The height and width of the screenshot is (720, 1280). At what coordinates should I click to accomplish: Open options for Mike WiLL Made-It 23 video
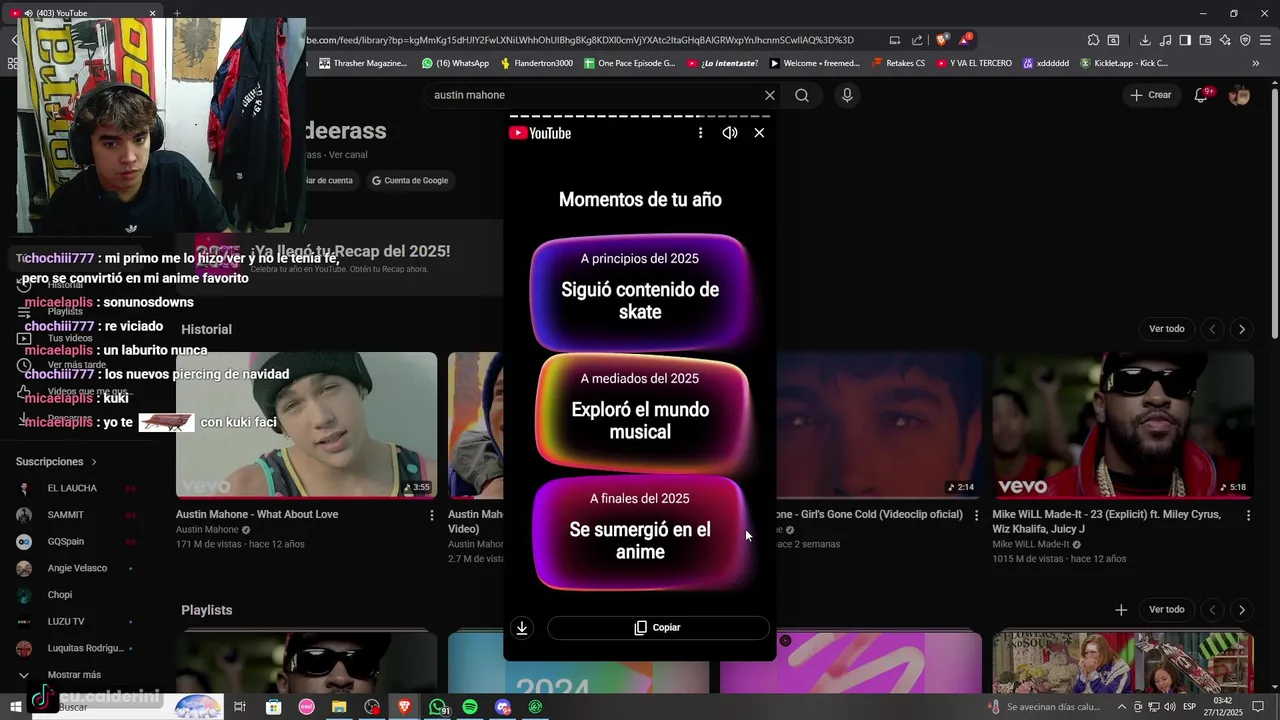pyautogui.click(x=1248, y=515)
